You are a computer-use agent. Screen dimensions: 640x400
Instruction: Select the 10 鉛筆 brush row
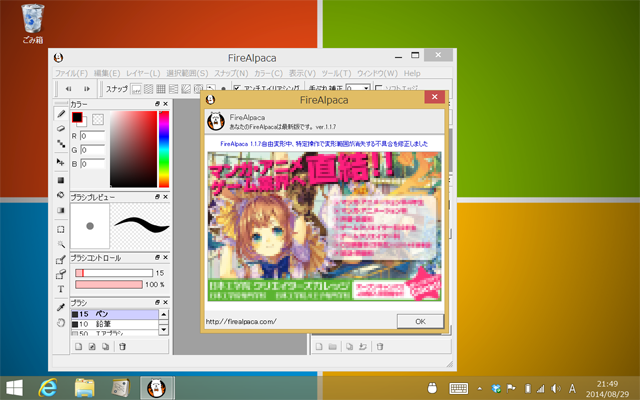pyautogui.click(x=115, y=324)
